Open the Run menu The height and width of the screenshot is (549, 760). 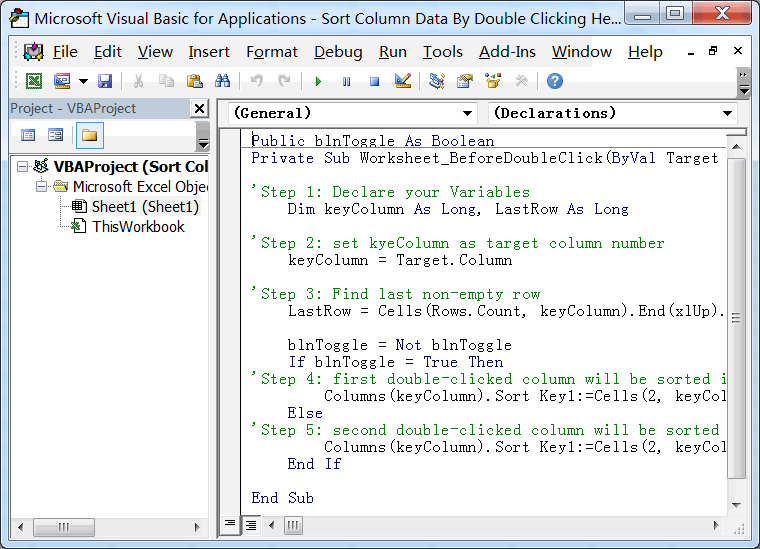393,52
